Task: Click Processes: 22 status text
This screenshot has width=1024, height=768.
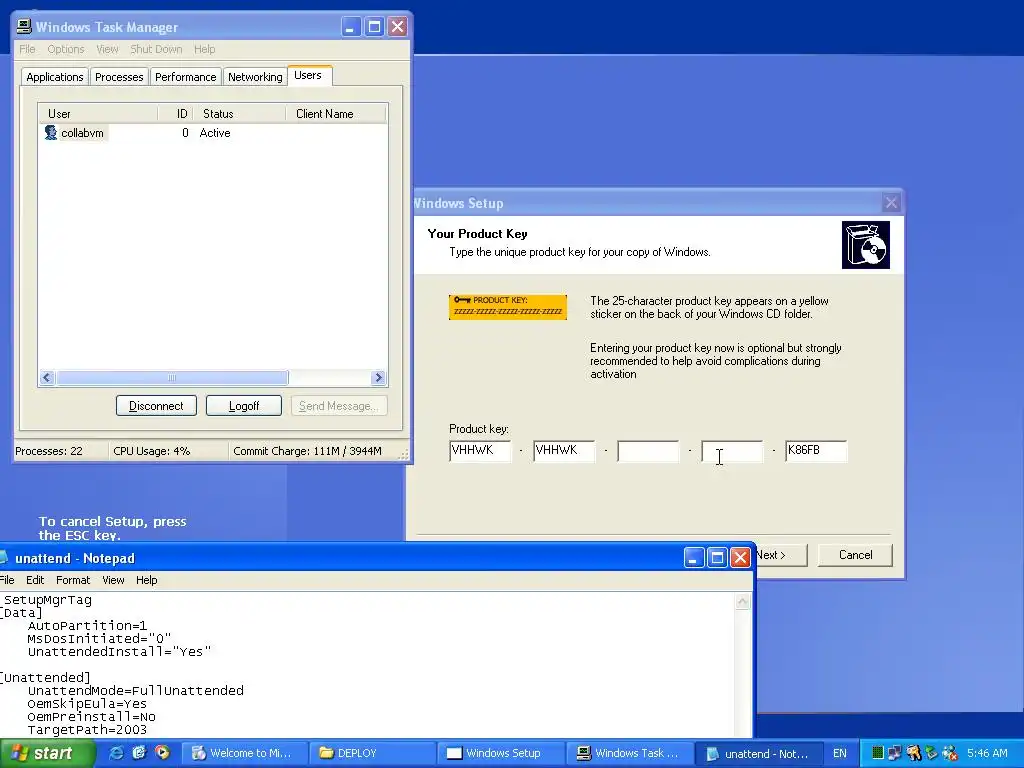Action: click(x=49, y=451)
